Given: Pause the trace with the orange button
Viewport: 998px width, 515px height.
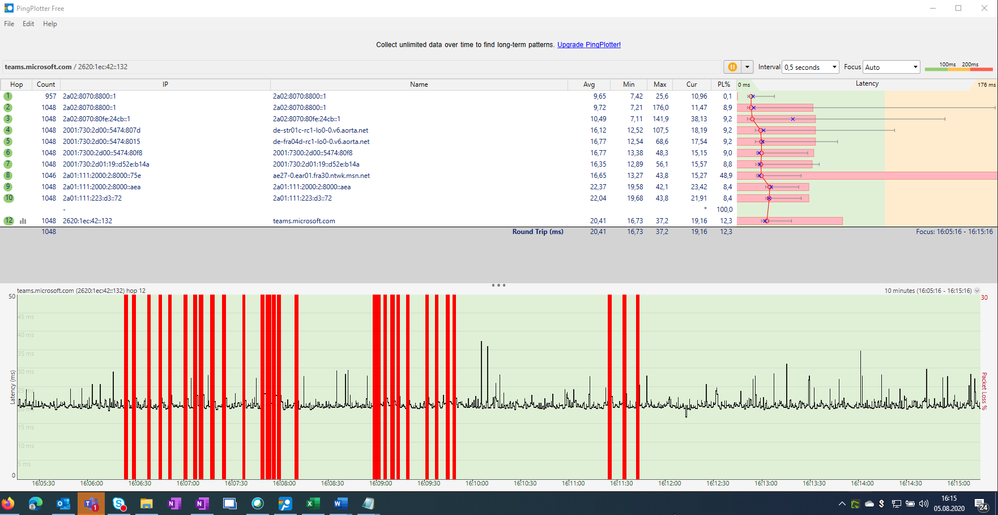Looking at the screenshot, I should [732, 67].
